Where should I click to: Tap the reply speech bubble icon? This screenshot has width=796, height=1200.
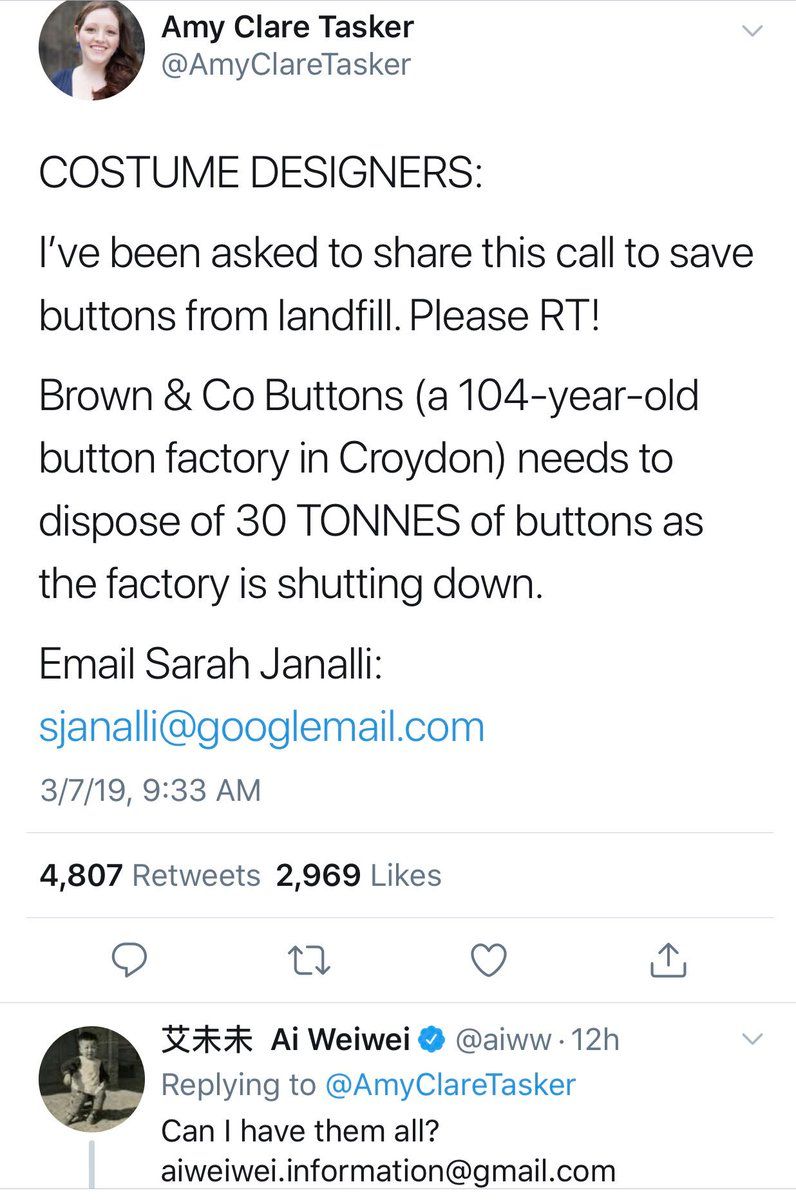click(130, 959)
